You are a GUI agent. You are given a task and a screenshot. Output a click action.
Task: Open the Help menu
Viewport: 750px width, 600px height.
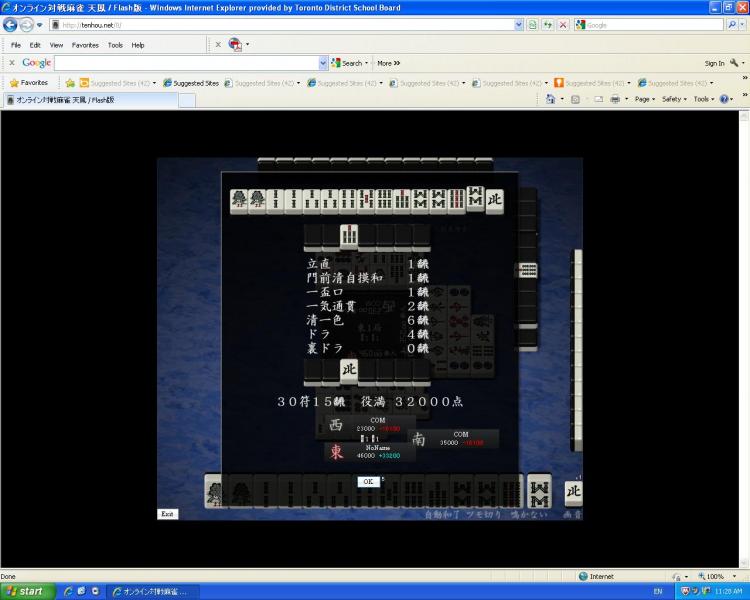(138, 45)
